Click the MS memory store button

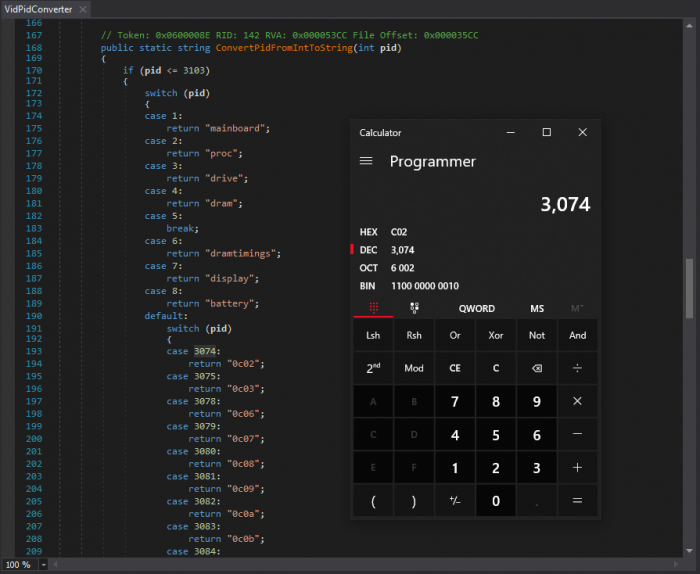[x=537, y=308]
